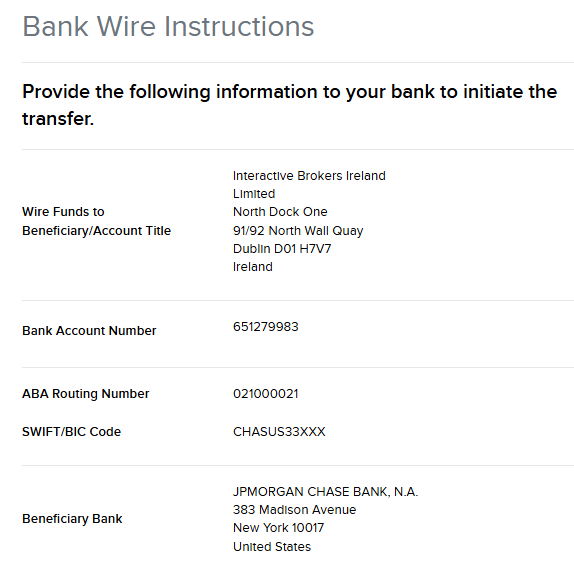Click the Dublin D01 H7V7 line
The width and height of the screenshot is (574, 576).
click(x=282, y=249)
